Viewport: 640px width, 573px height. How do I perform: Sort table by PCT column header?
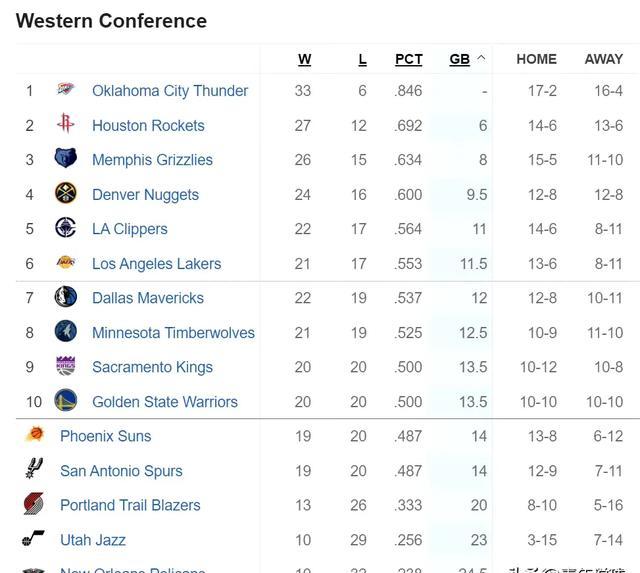click(408, 60)
